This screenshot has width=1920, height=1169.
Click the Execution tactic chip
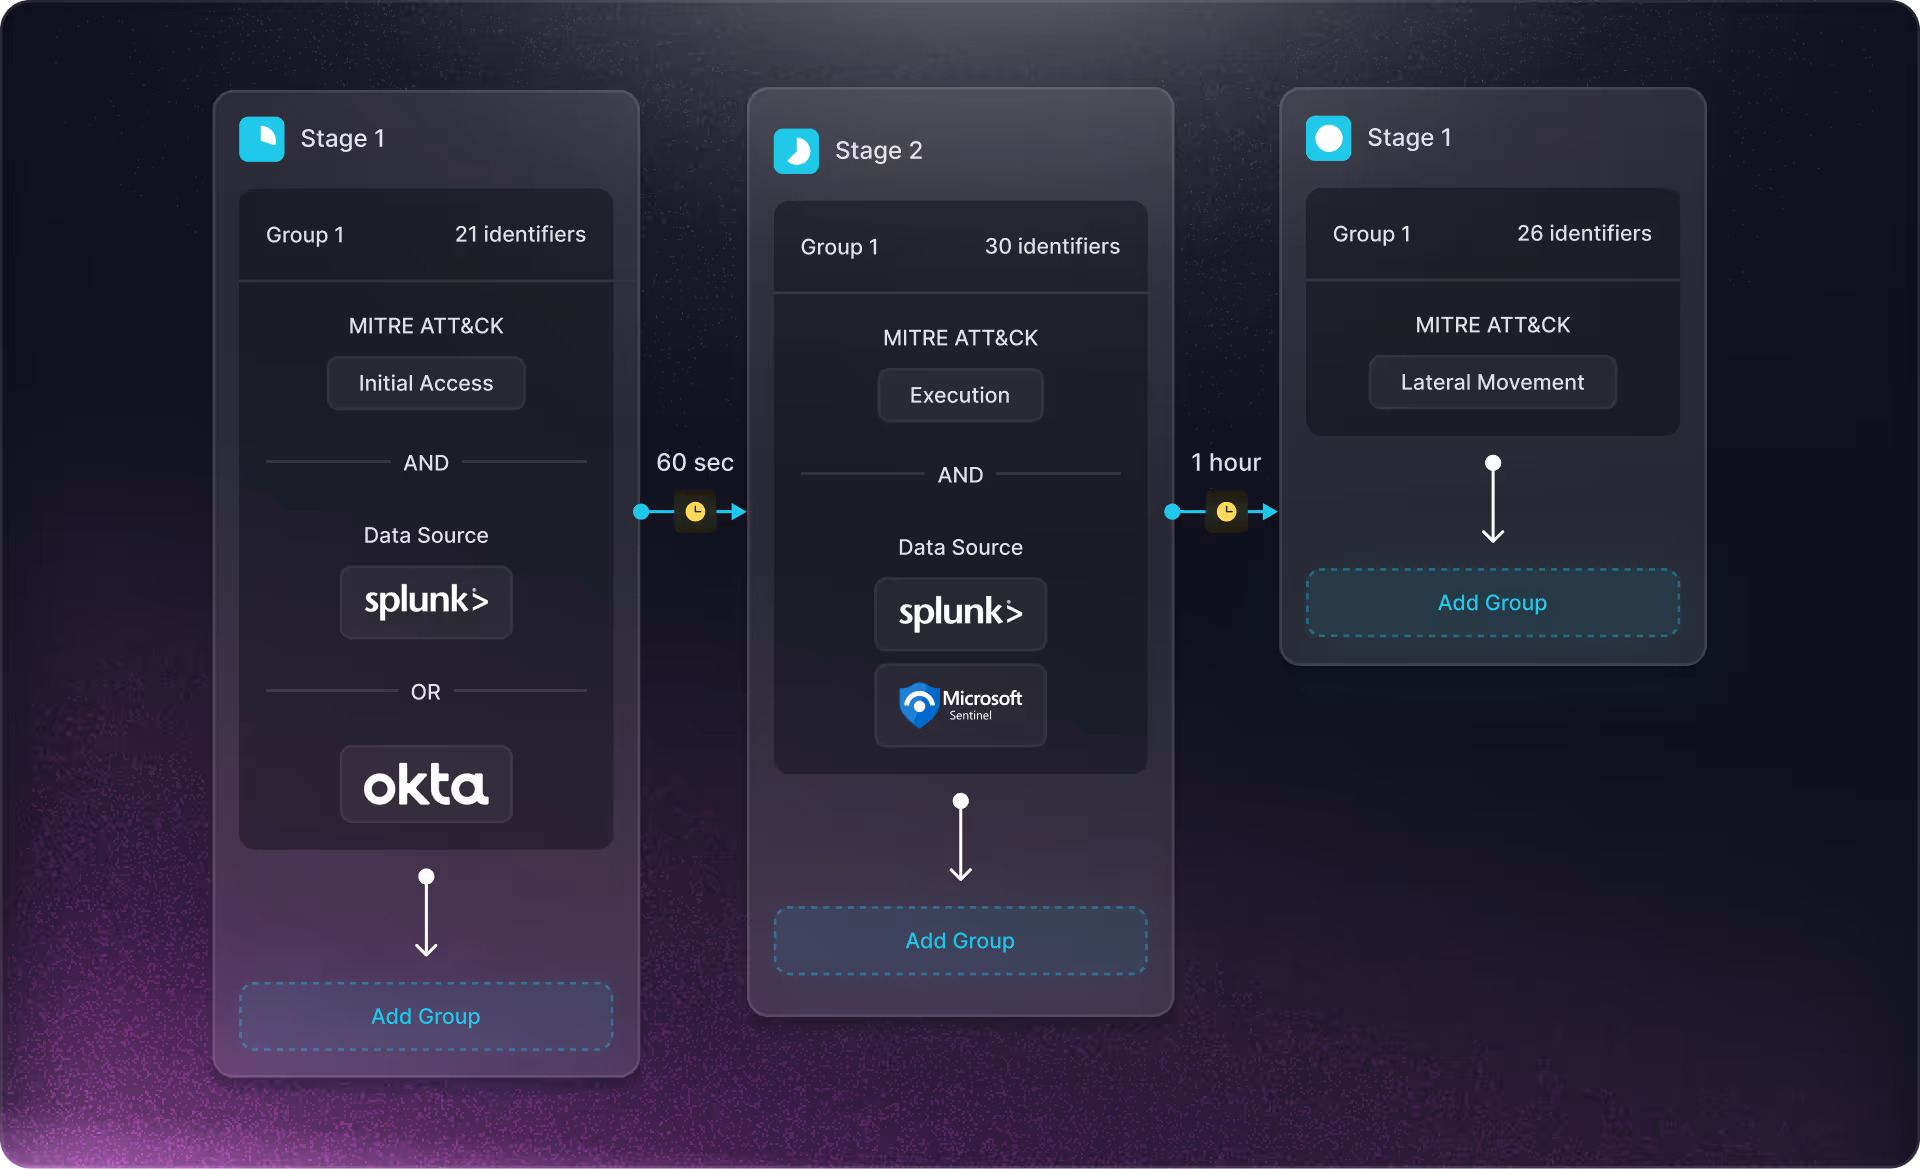[x=960, y=396]
